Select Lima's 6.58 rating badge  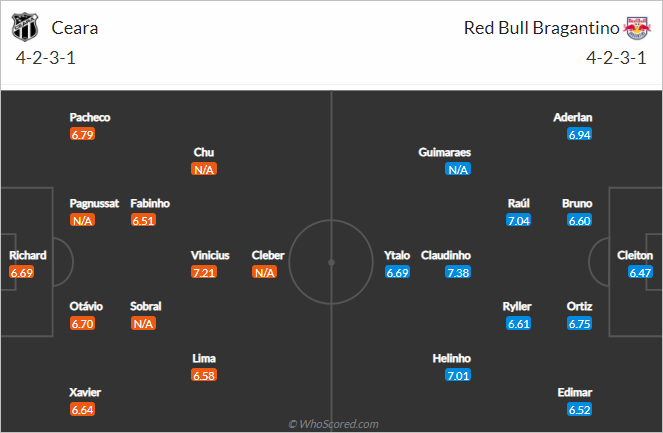tap(204, 375)
